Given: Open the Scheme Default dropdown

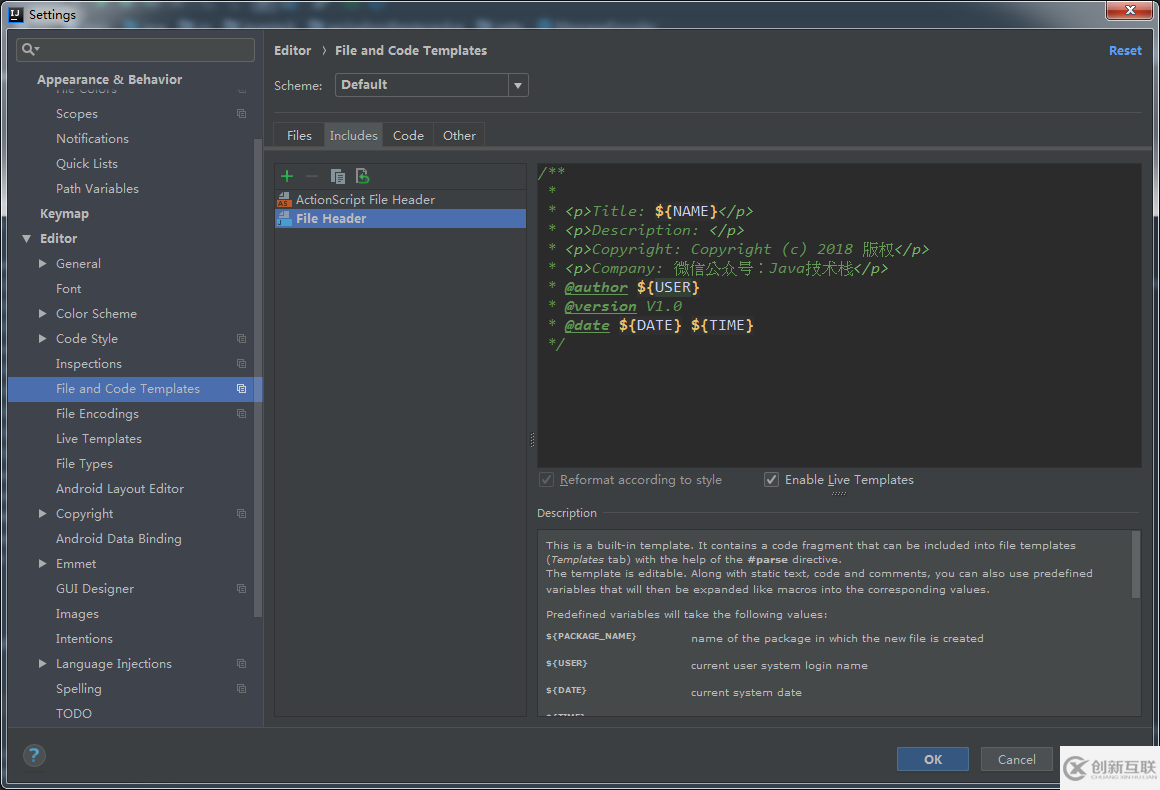Looking at the screenshot, I should click(x=431, y=85).
